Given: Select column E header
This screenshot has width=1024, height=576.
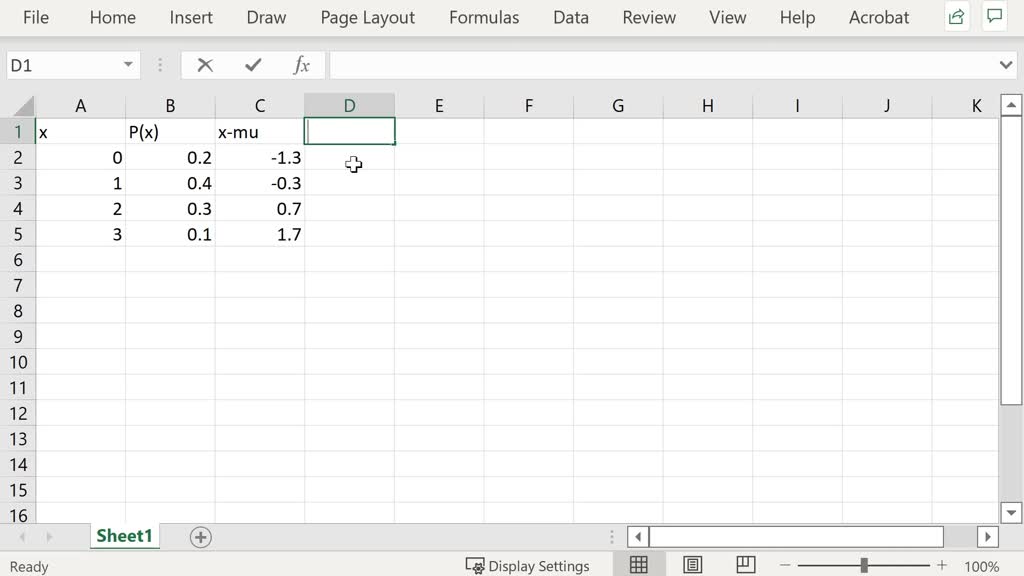Looking at the screenshot, I should click(x=439, y=106).
